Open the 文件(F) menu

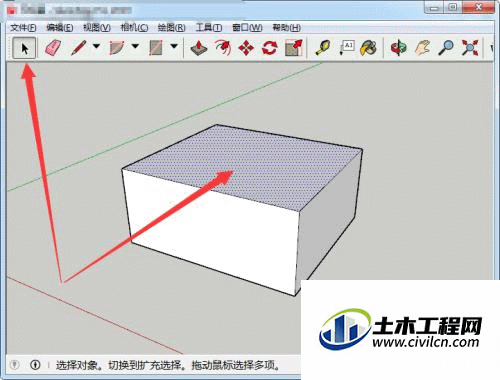(x=23, y=28)
